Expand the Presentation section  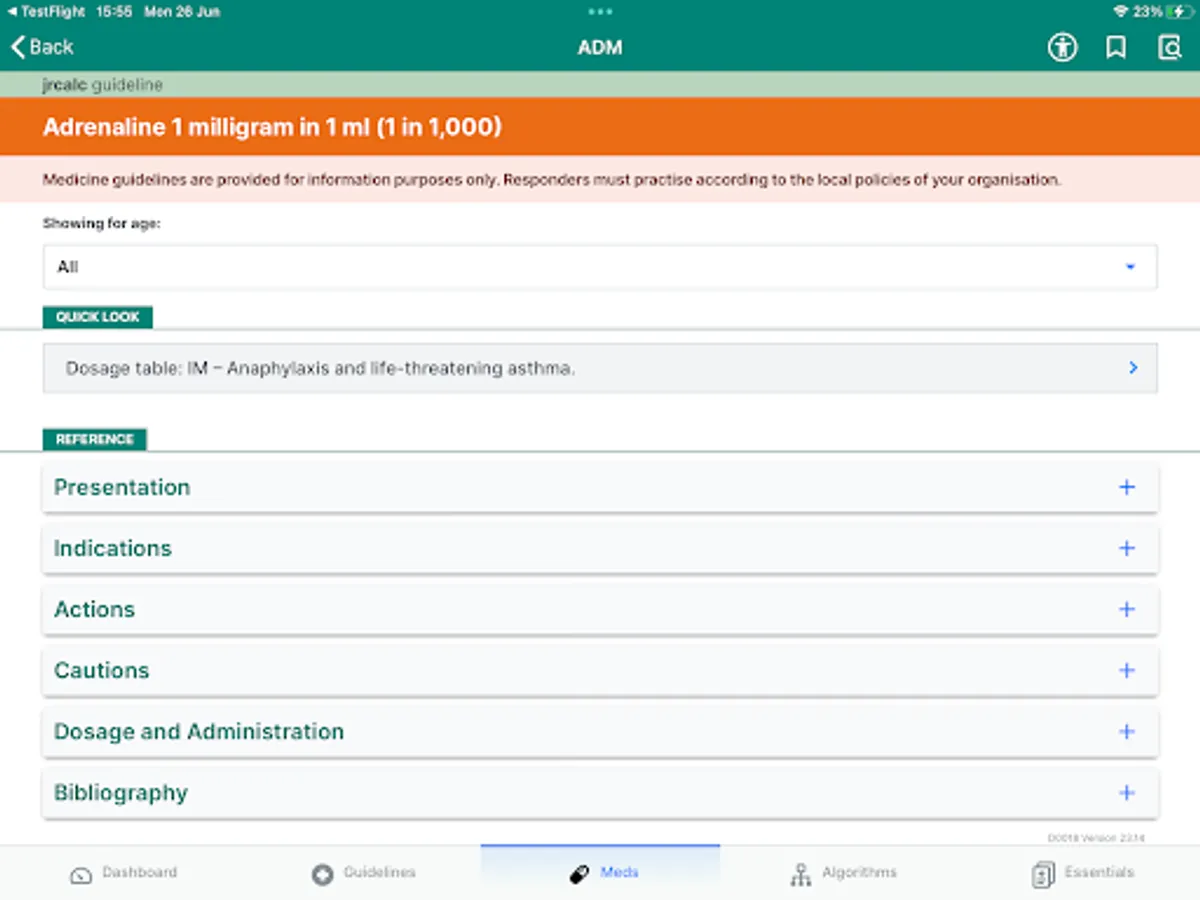pos(600,487)
